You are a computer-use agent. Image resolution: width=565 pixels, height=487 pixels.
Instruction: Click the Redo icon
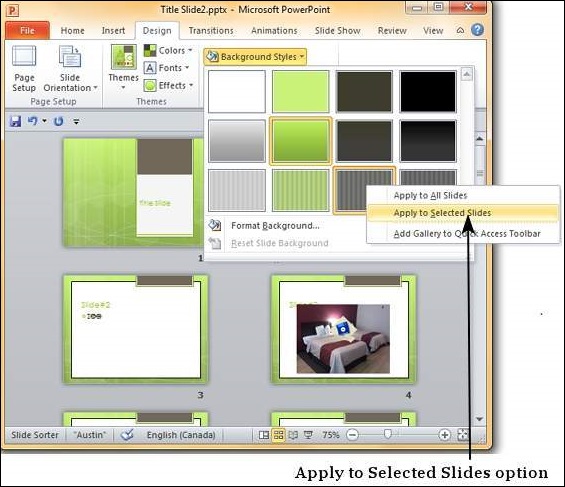click(x=58, y=121)
